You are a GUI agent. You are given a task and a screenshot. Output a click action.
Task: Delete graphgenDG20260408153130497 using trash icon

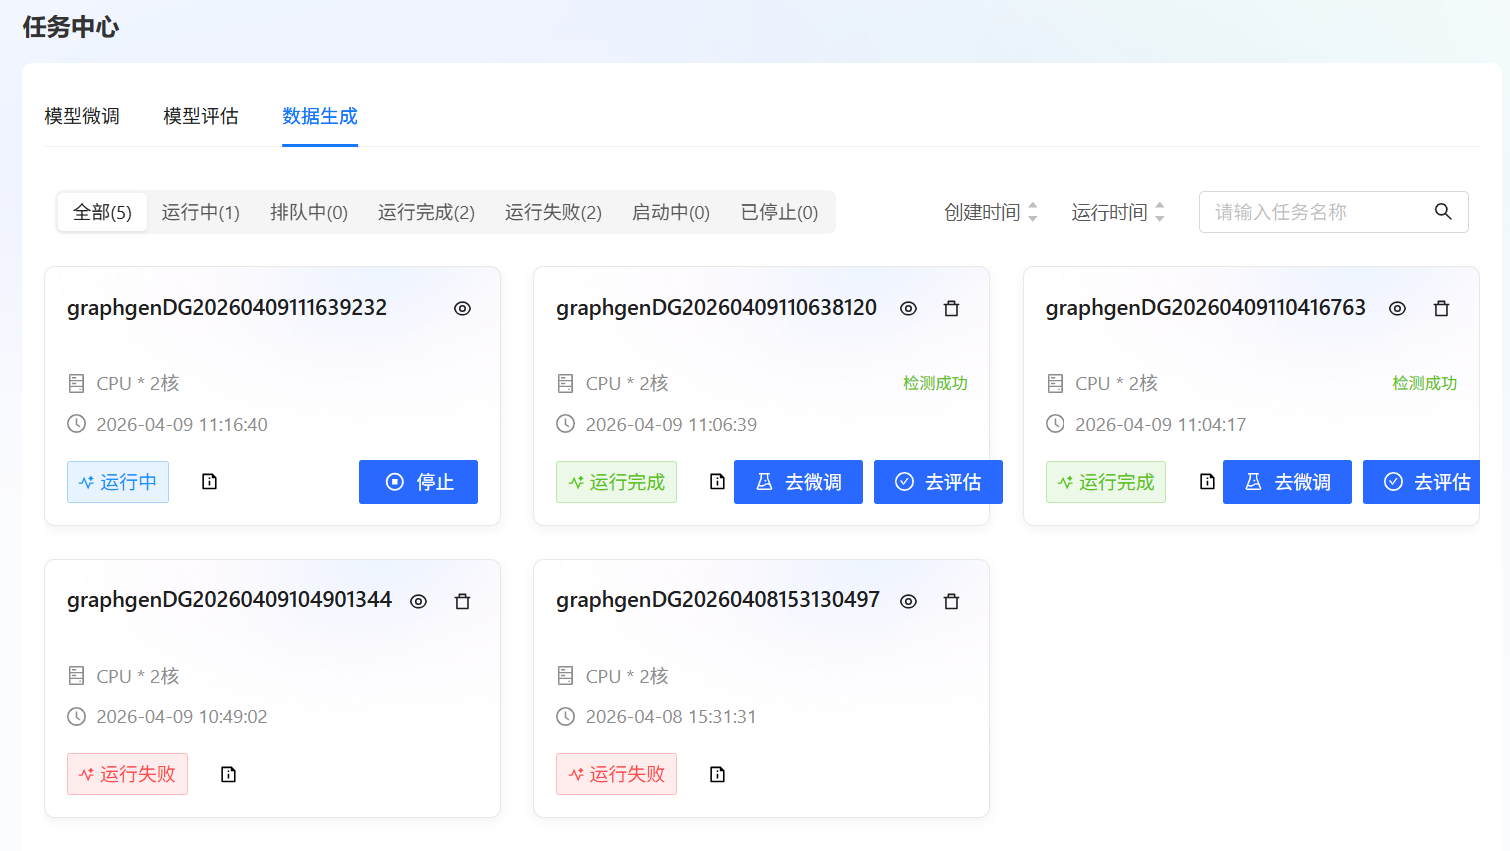(951, 602)
